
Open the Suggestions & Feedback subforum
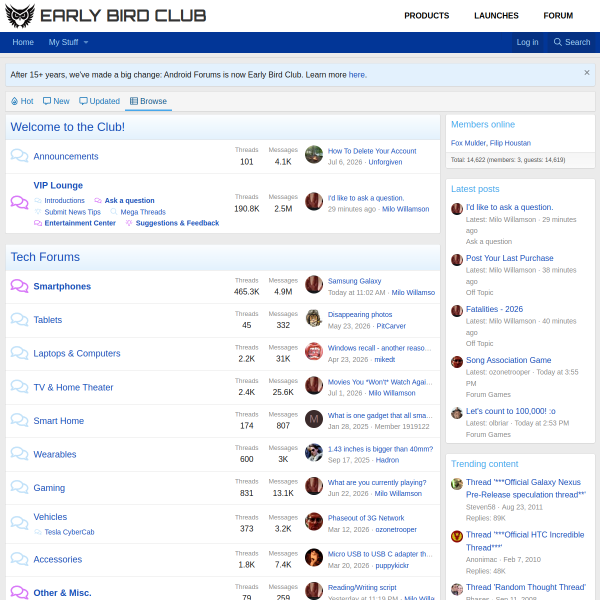tap(177, 223)
